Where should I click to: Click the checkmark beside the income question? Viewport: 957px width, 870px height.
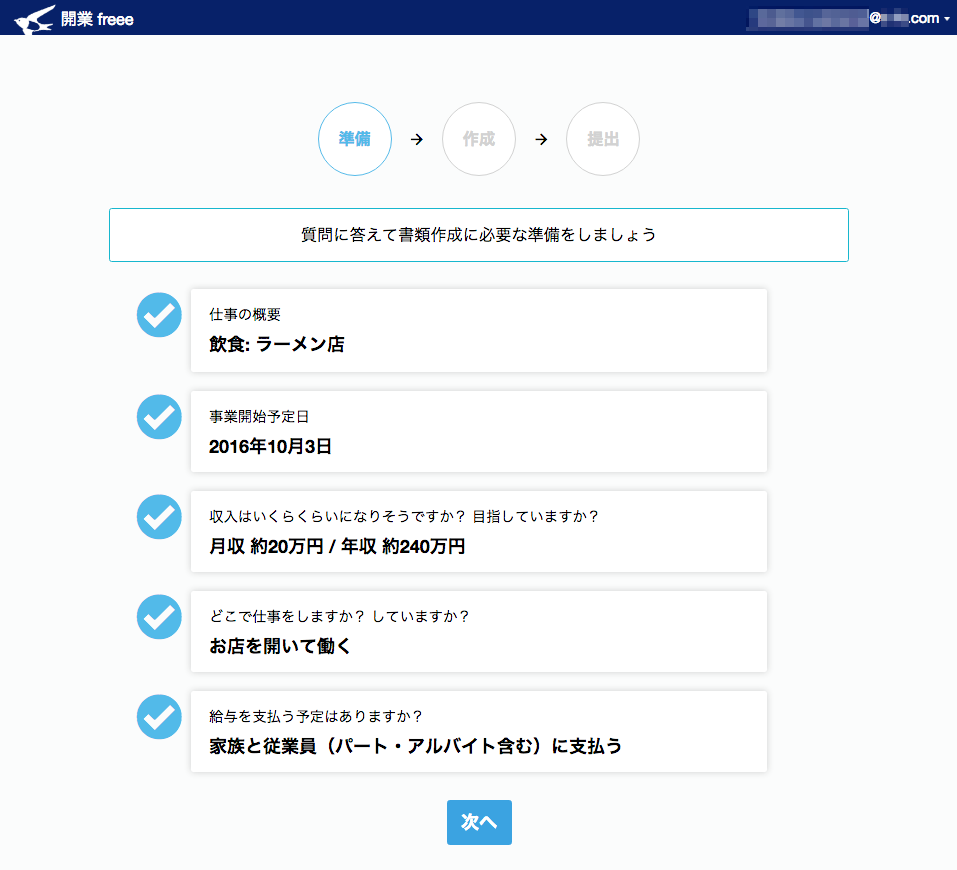(158, 516)
